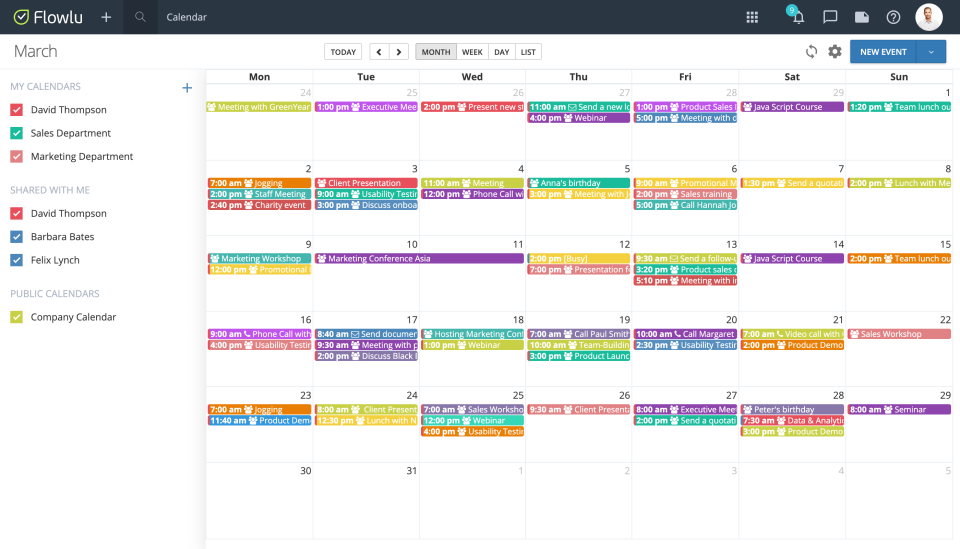Toggle David Thompson under My Calendars
The image size is (960, 549).
tap(17, 110)
